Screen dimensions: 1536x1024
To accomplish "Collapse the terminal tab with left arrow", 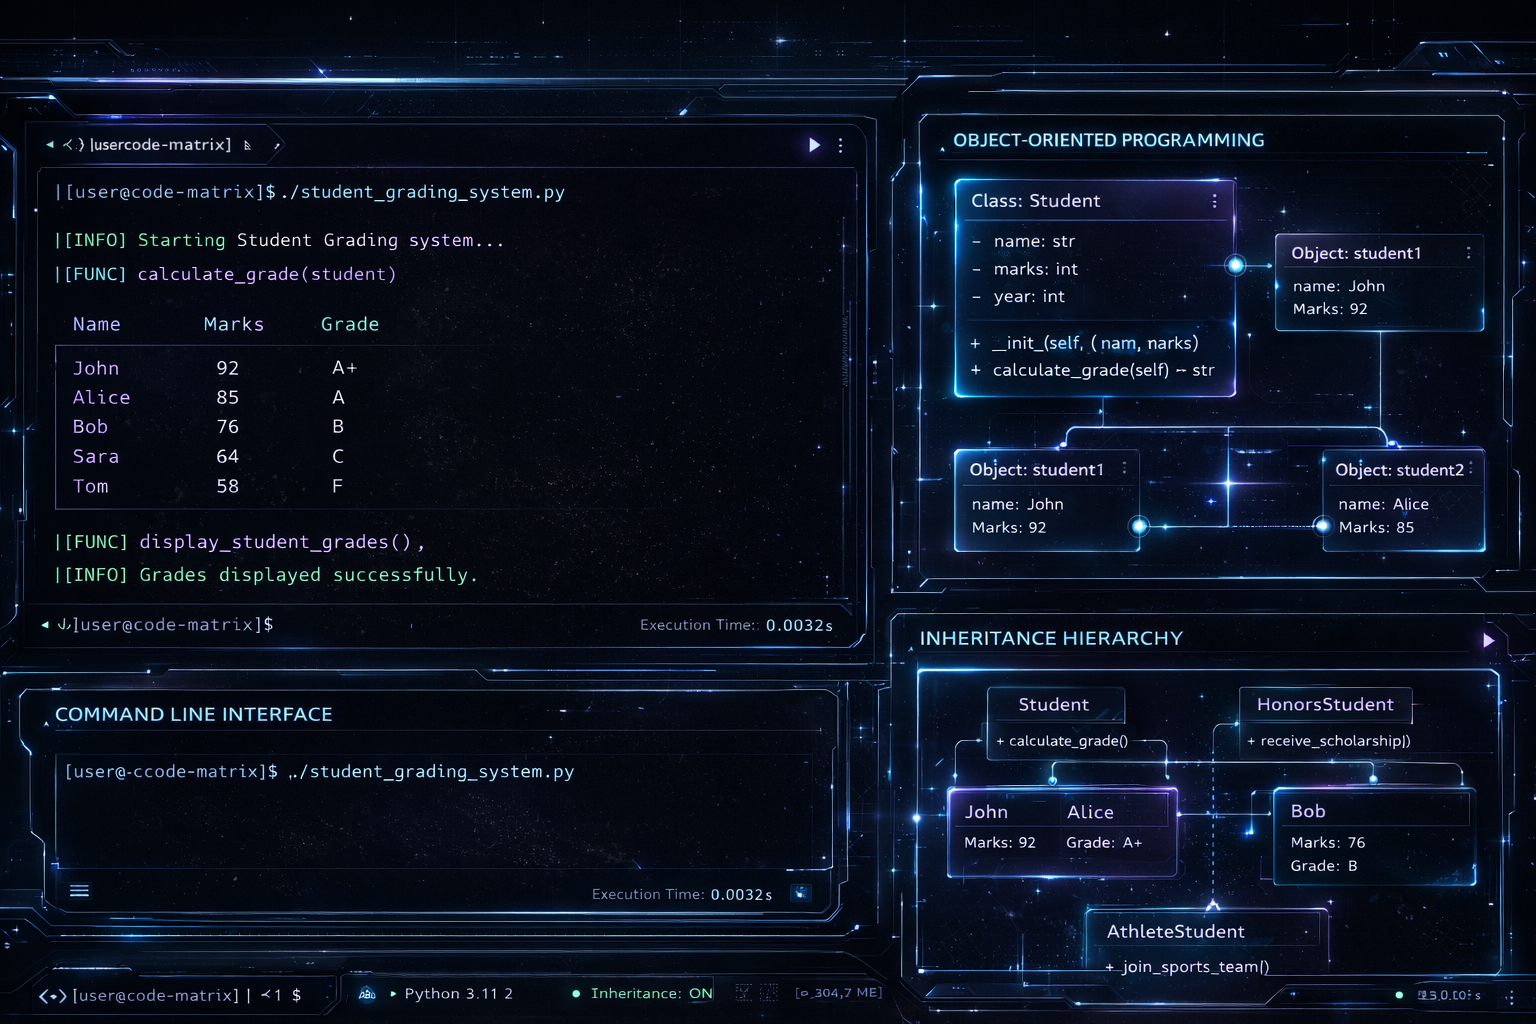I will point(49,145).
